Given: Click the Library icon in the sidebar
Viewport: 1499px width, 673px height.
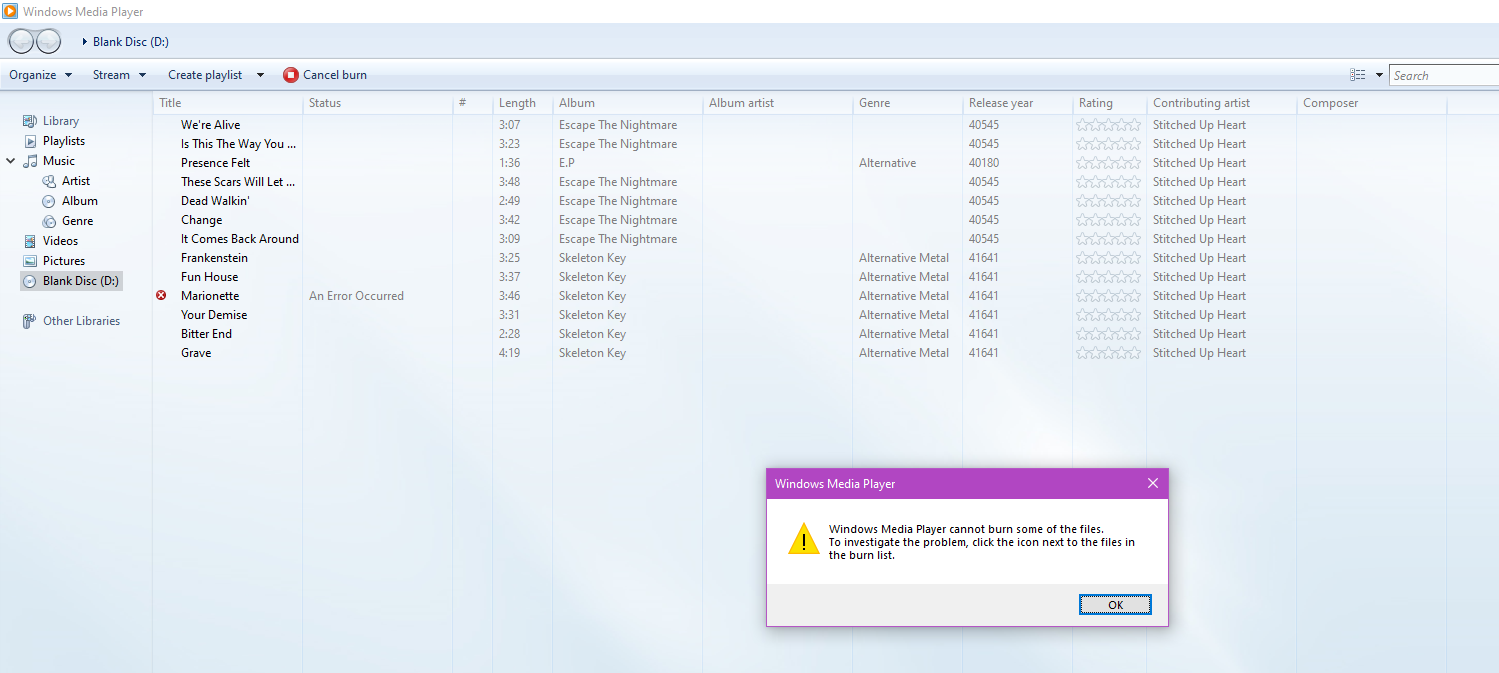Looking at the screenshot, I should (30, 121).
